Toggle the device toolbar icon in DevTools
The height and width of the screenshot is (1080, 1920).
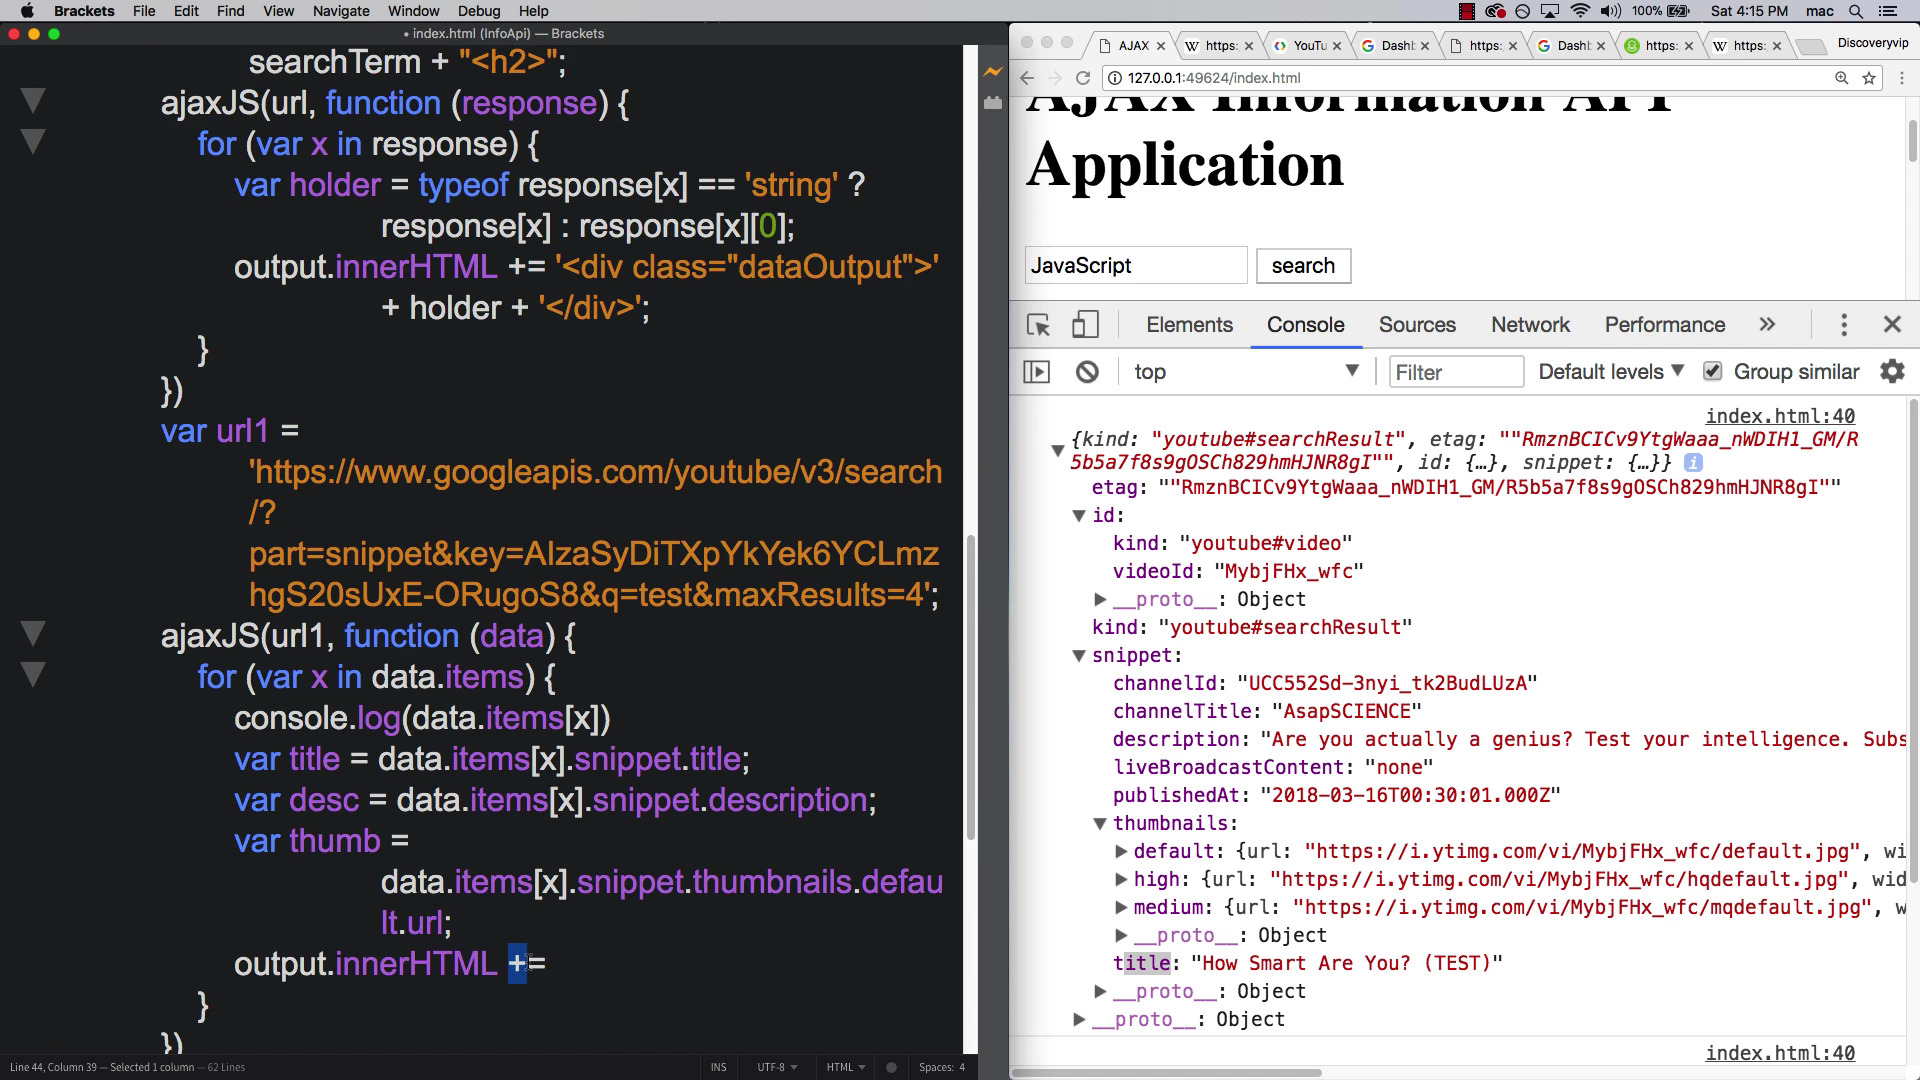pos(1085,325)
